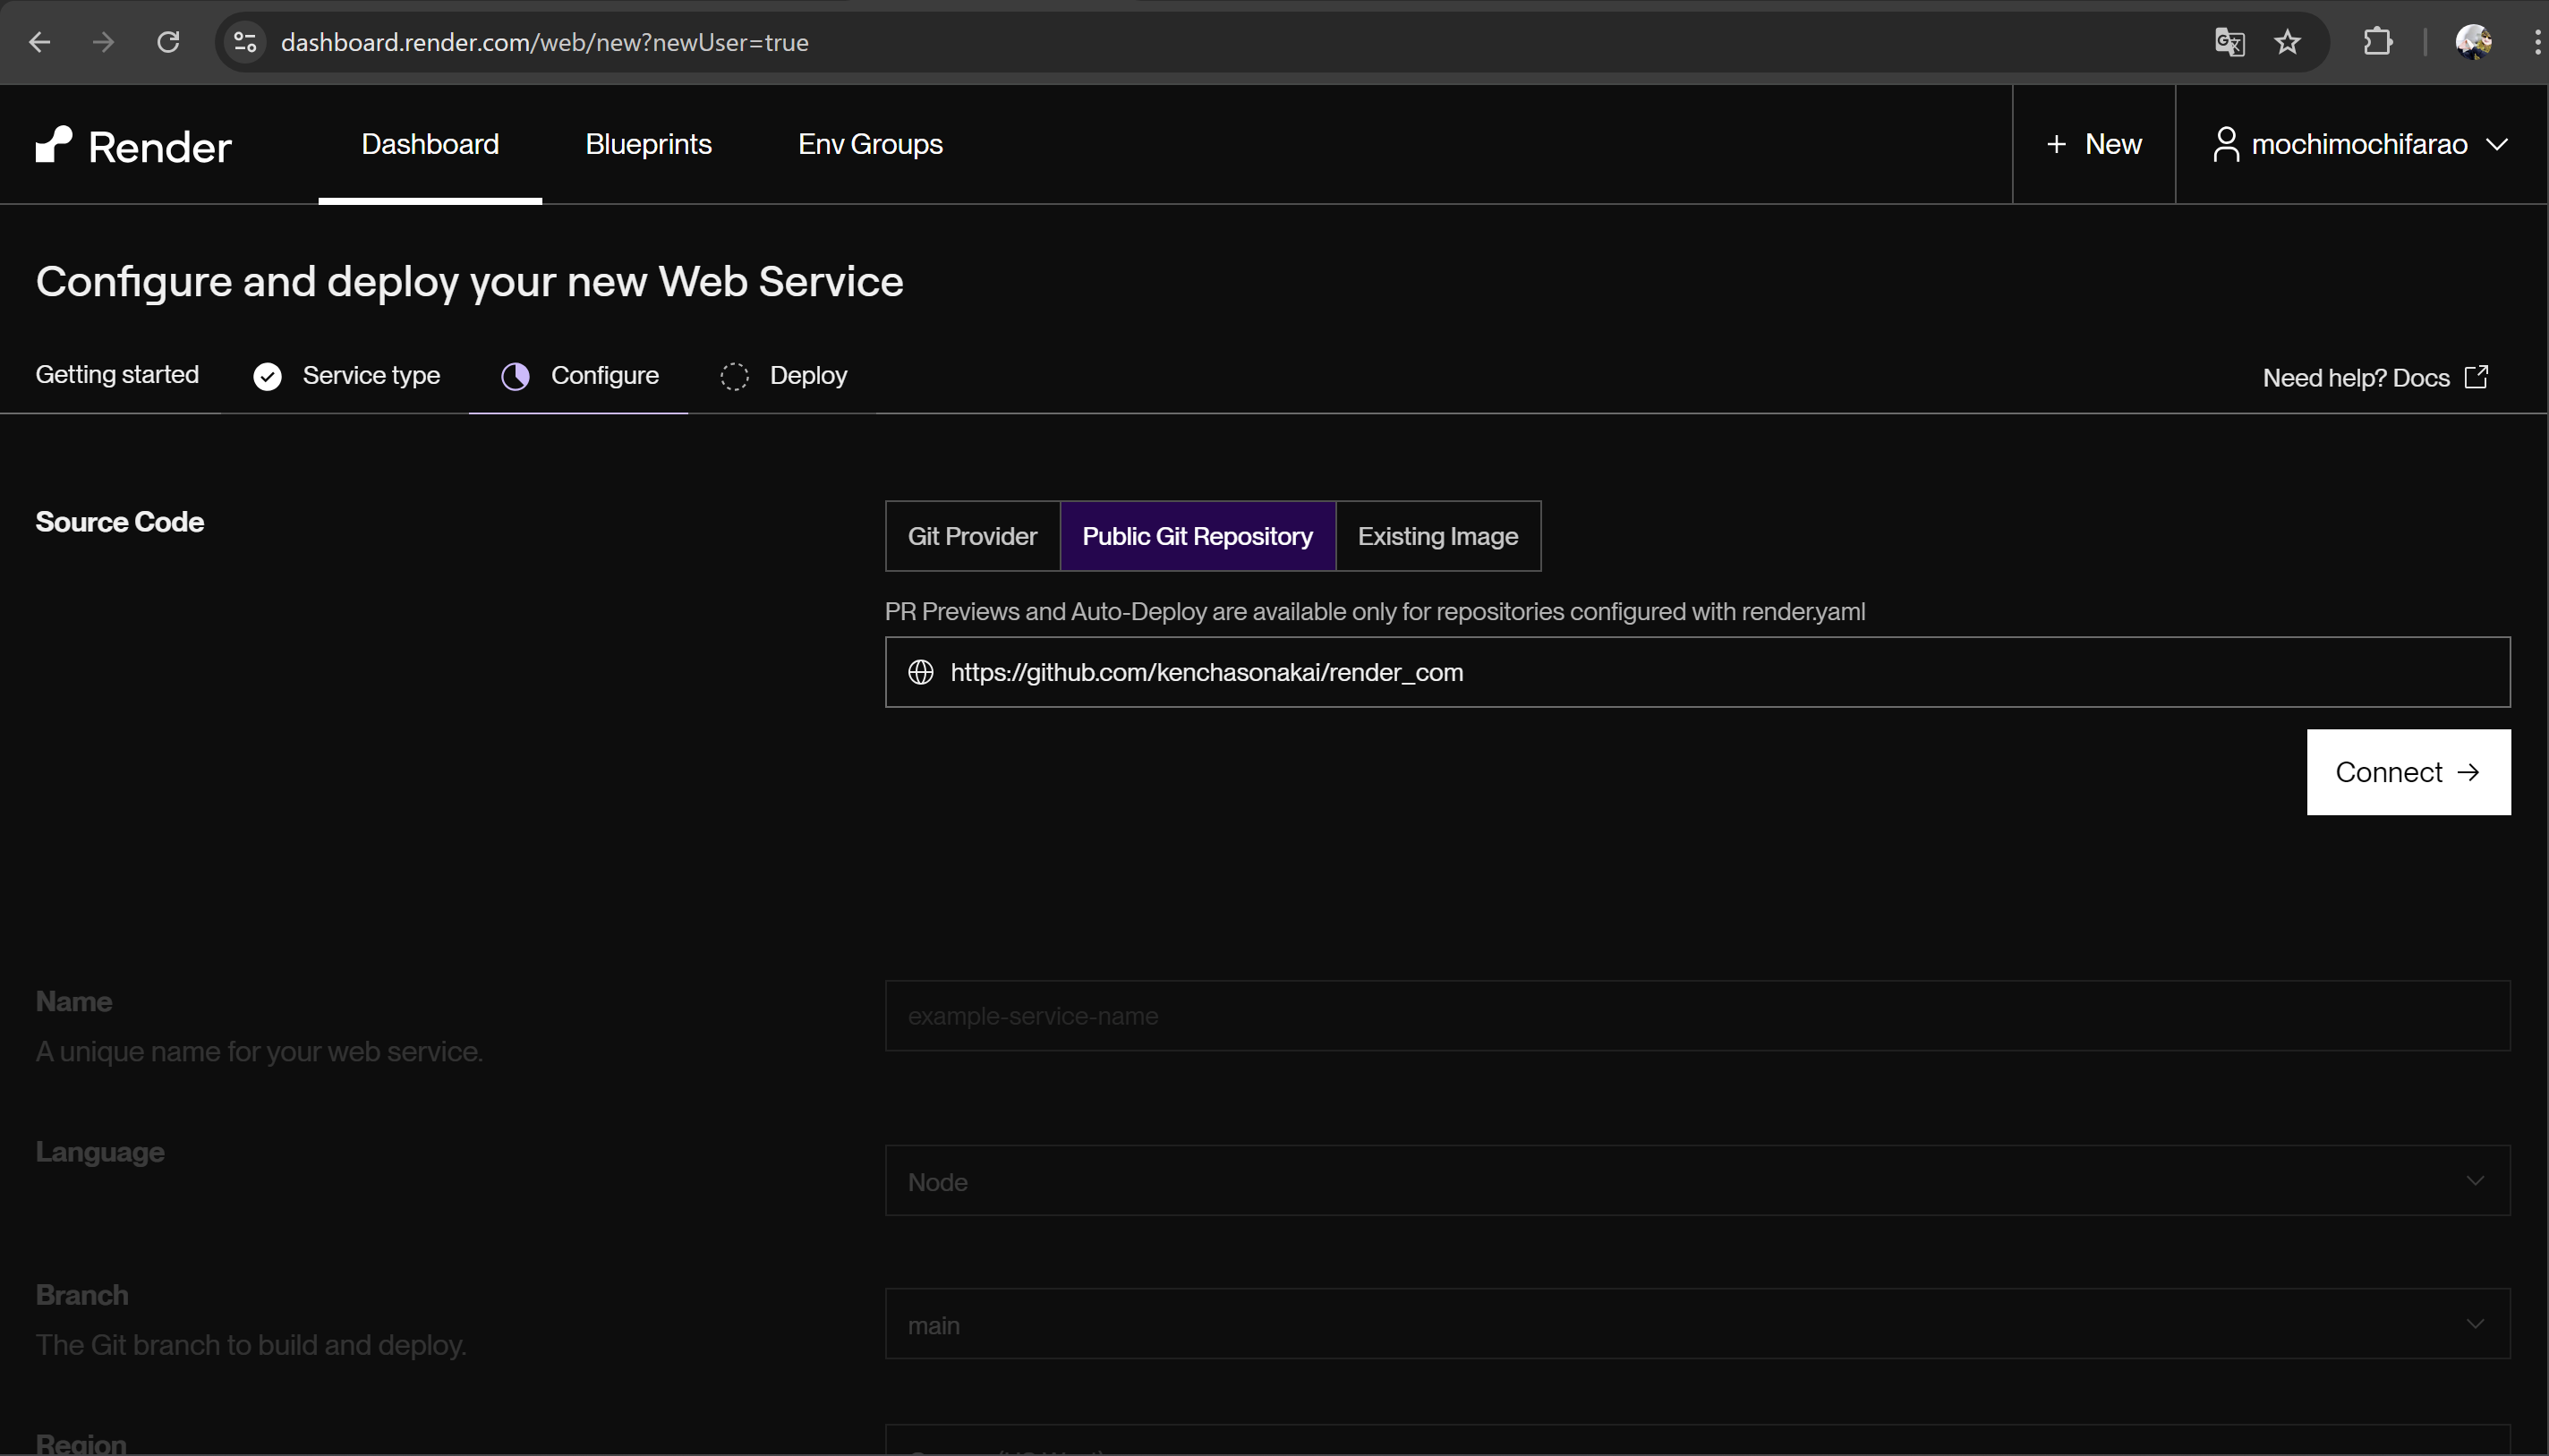Click the globe icon in repository field

click(x=921, y=673)
